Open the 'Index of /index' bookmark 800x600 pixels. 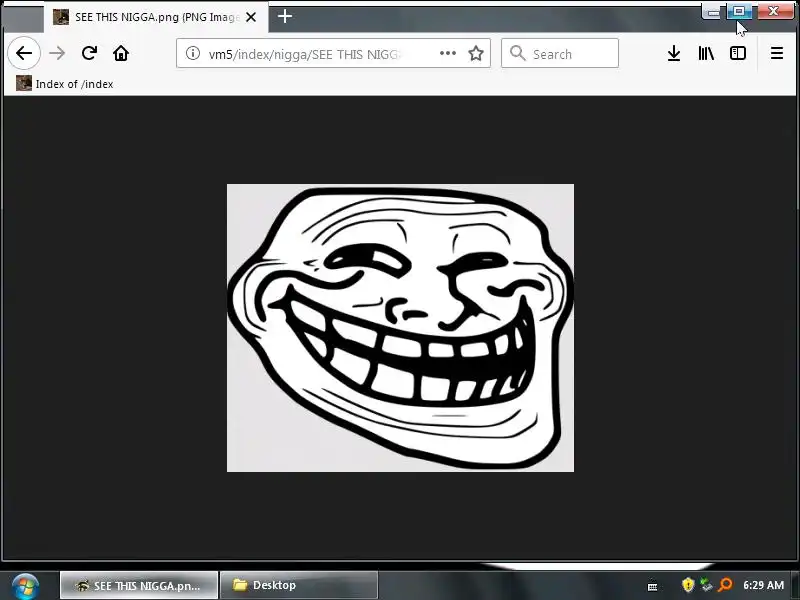click(64, 84)
